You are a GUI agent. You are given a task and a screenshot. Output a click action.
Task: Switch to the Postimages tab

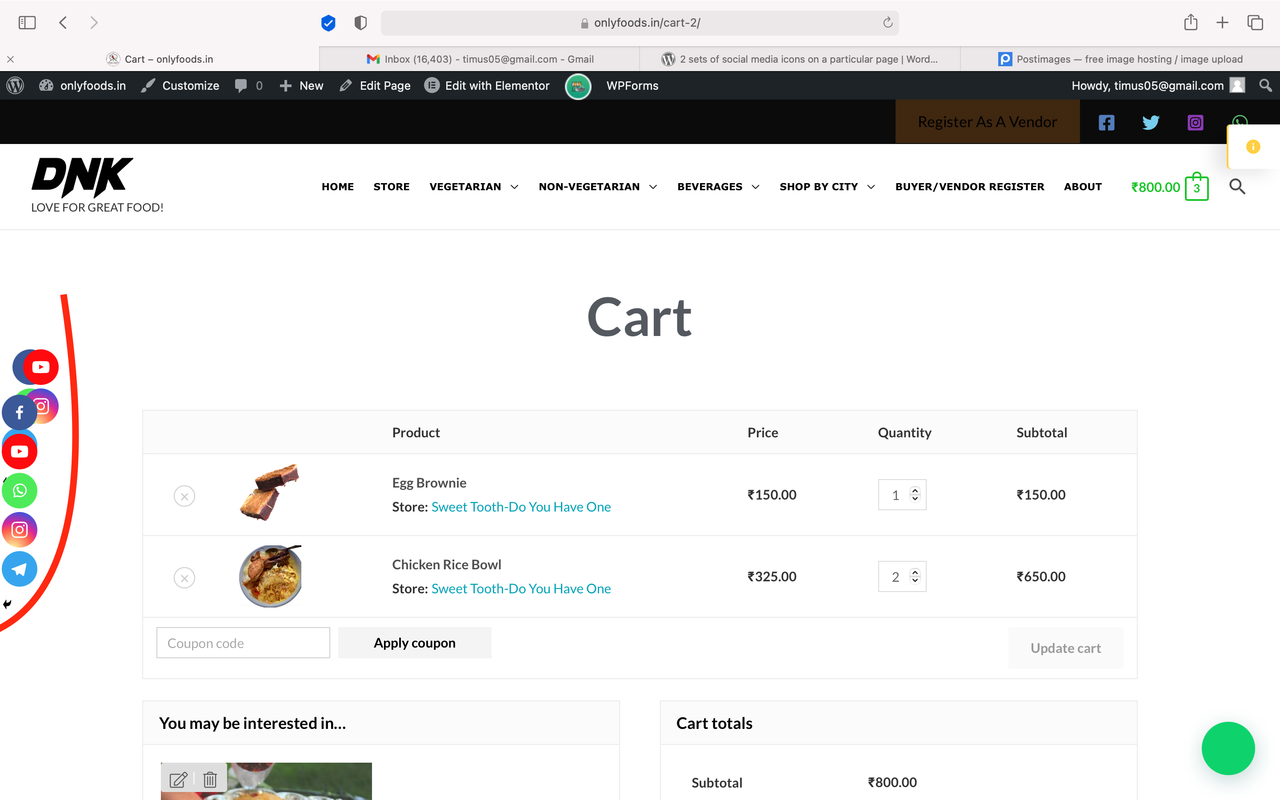tap(1120, 59)
